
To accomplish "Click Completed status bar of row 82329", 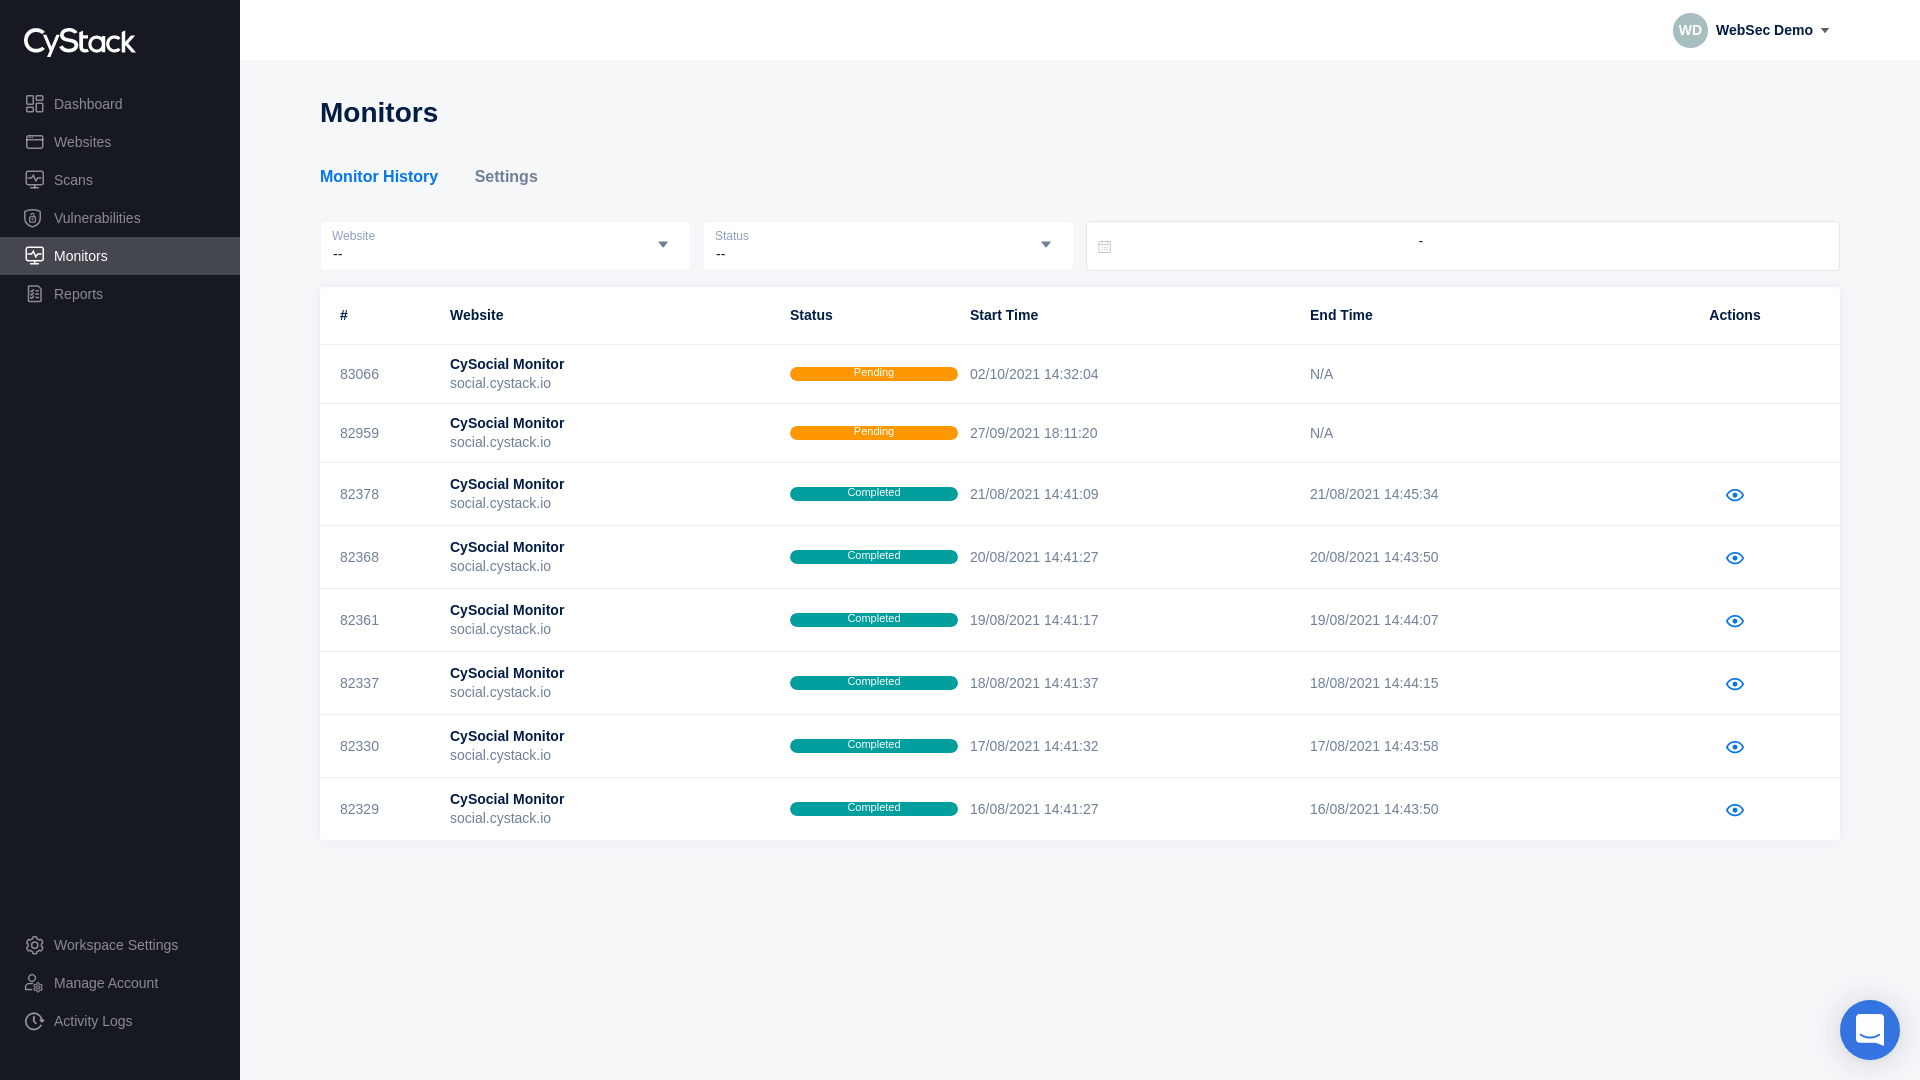I will pyautogui.click(x=874, y=809).
